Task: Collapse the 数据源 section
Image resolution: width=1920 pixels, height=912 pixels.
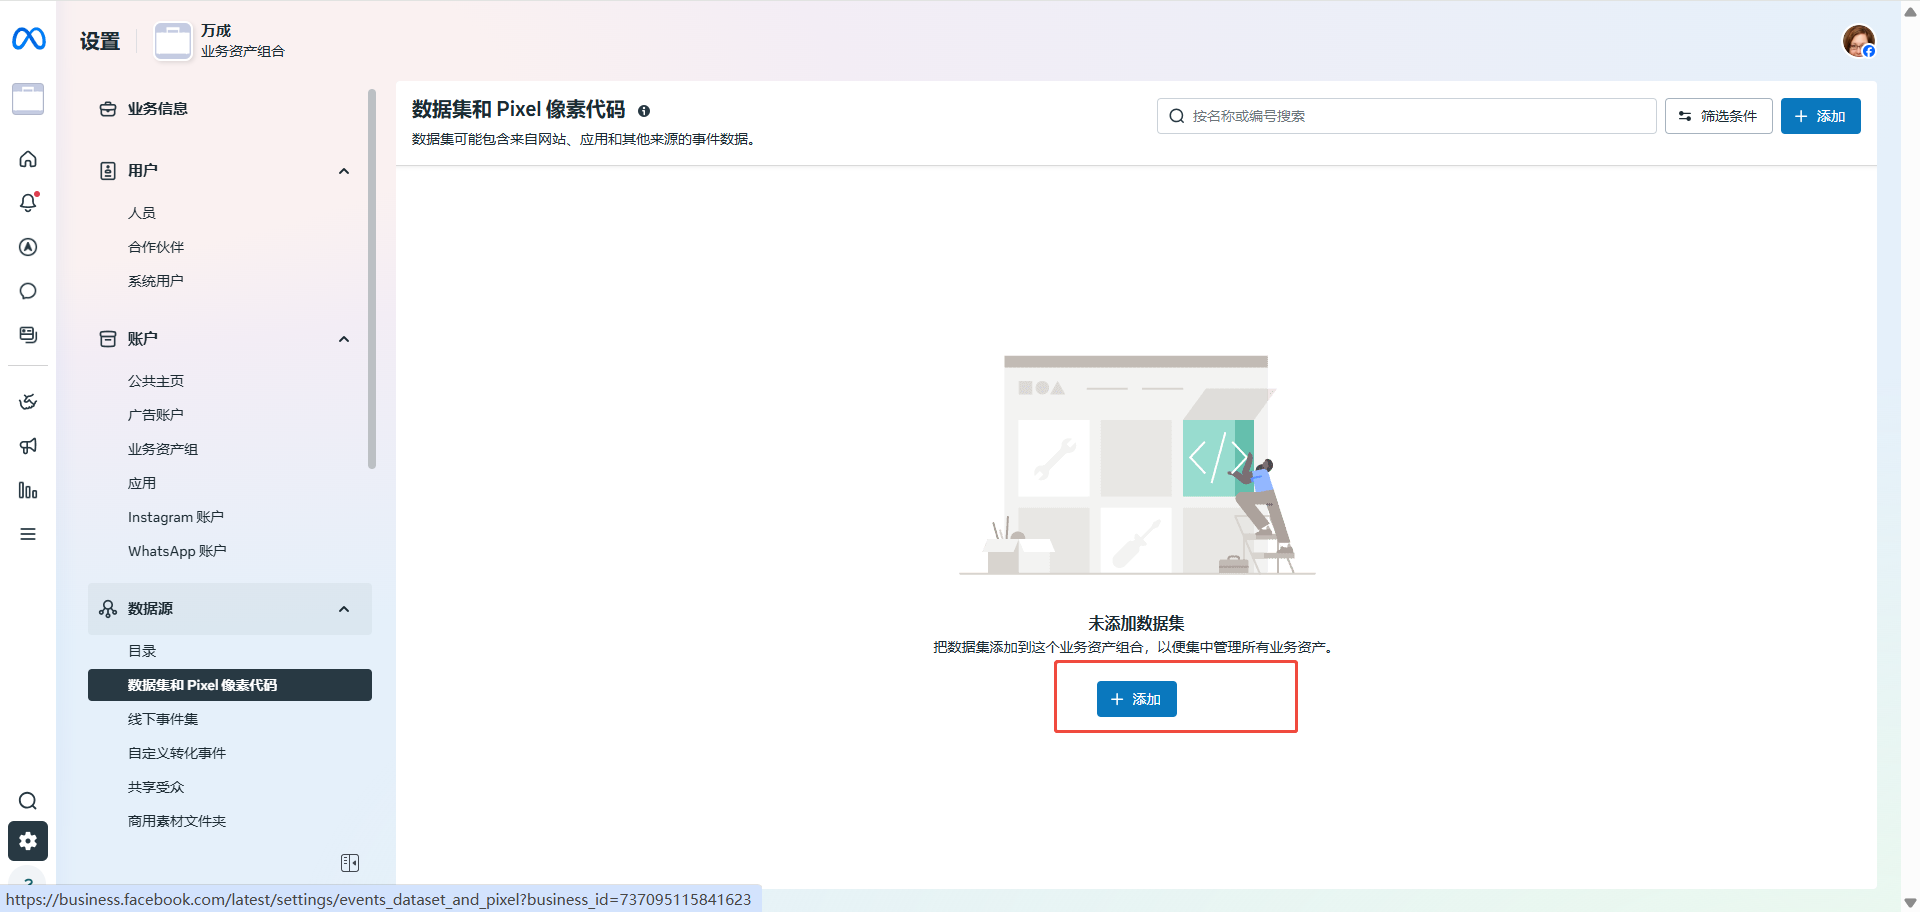Action: 344,609
